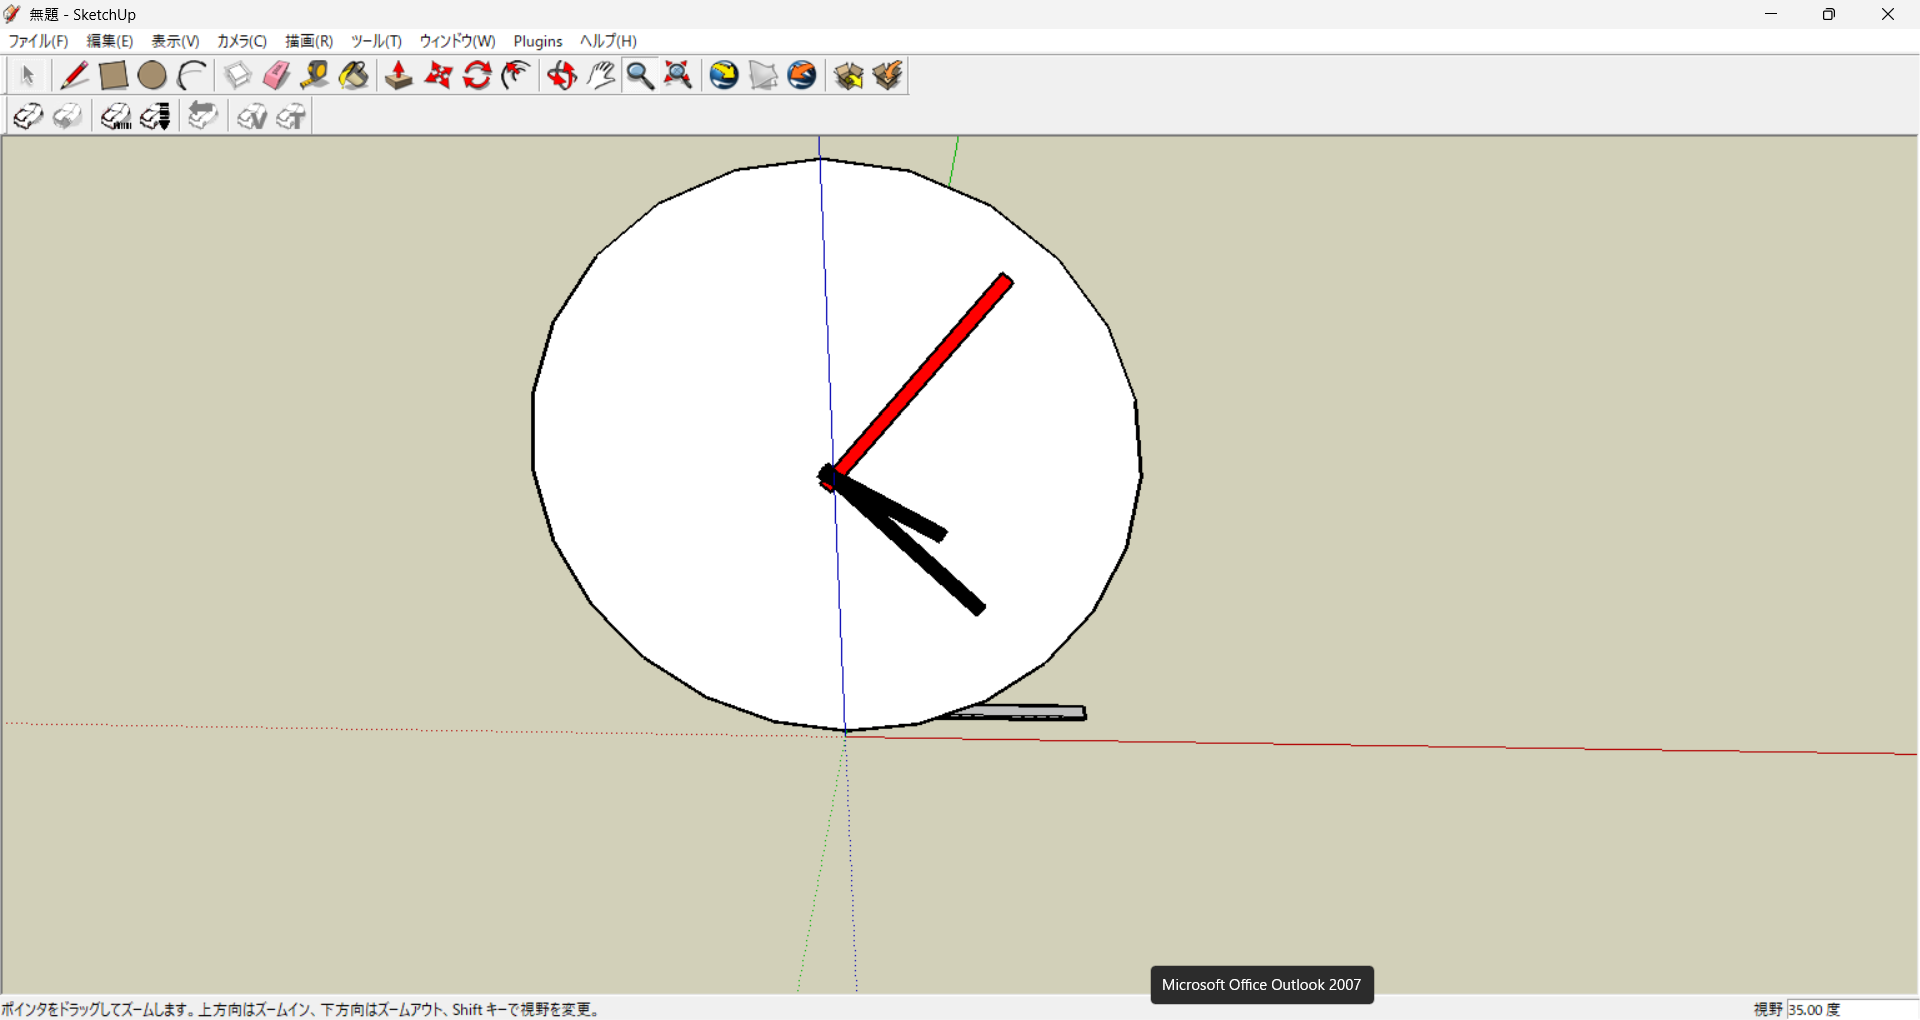Open the カメラ(C) menu

(242, 41)
